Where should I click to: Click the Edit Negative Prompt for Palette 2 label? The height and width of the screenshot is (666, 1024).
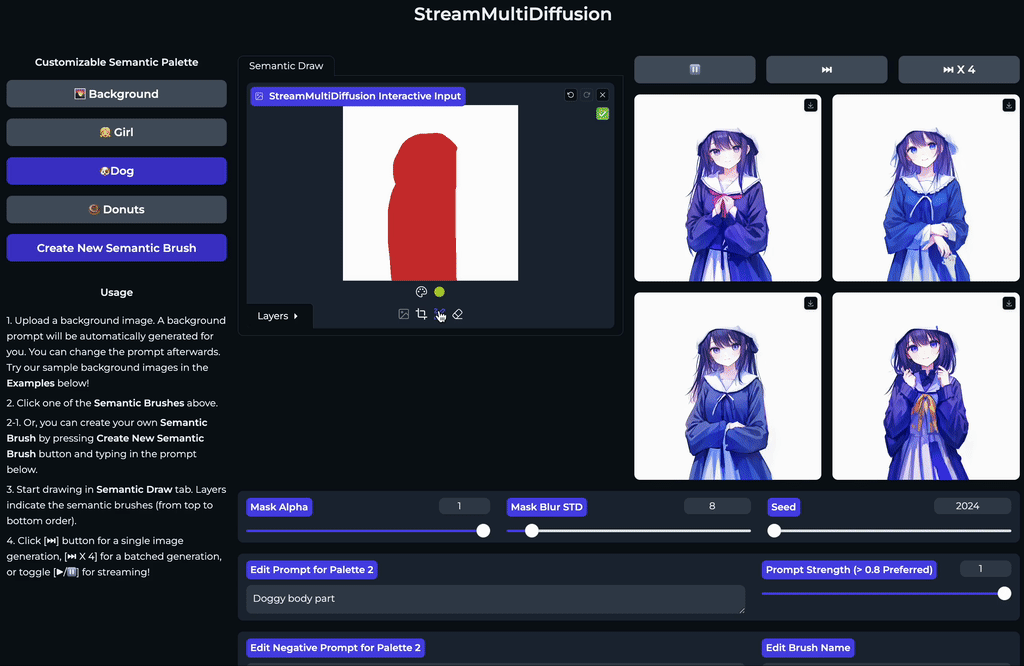(336, 648)
